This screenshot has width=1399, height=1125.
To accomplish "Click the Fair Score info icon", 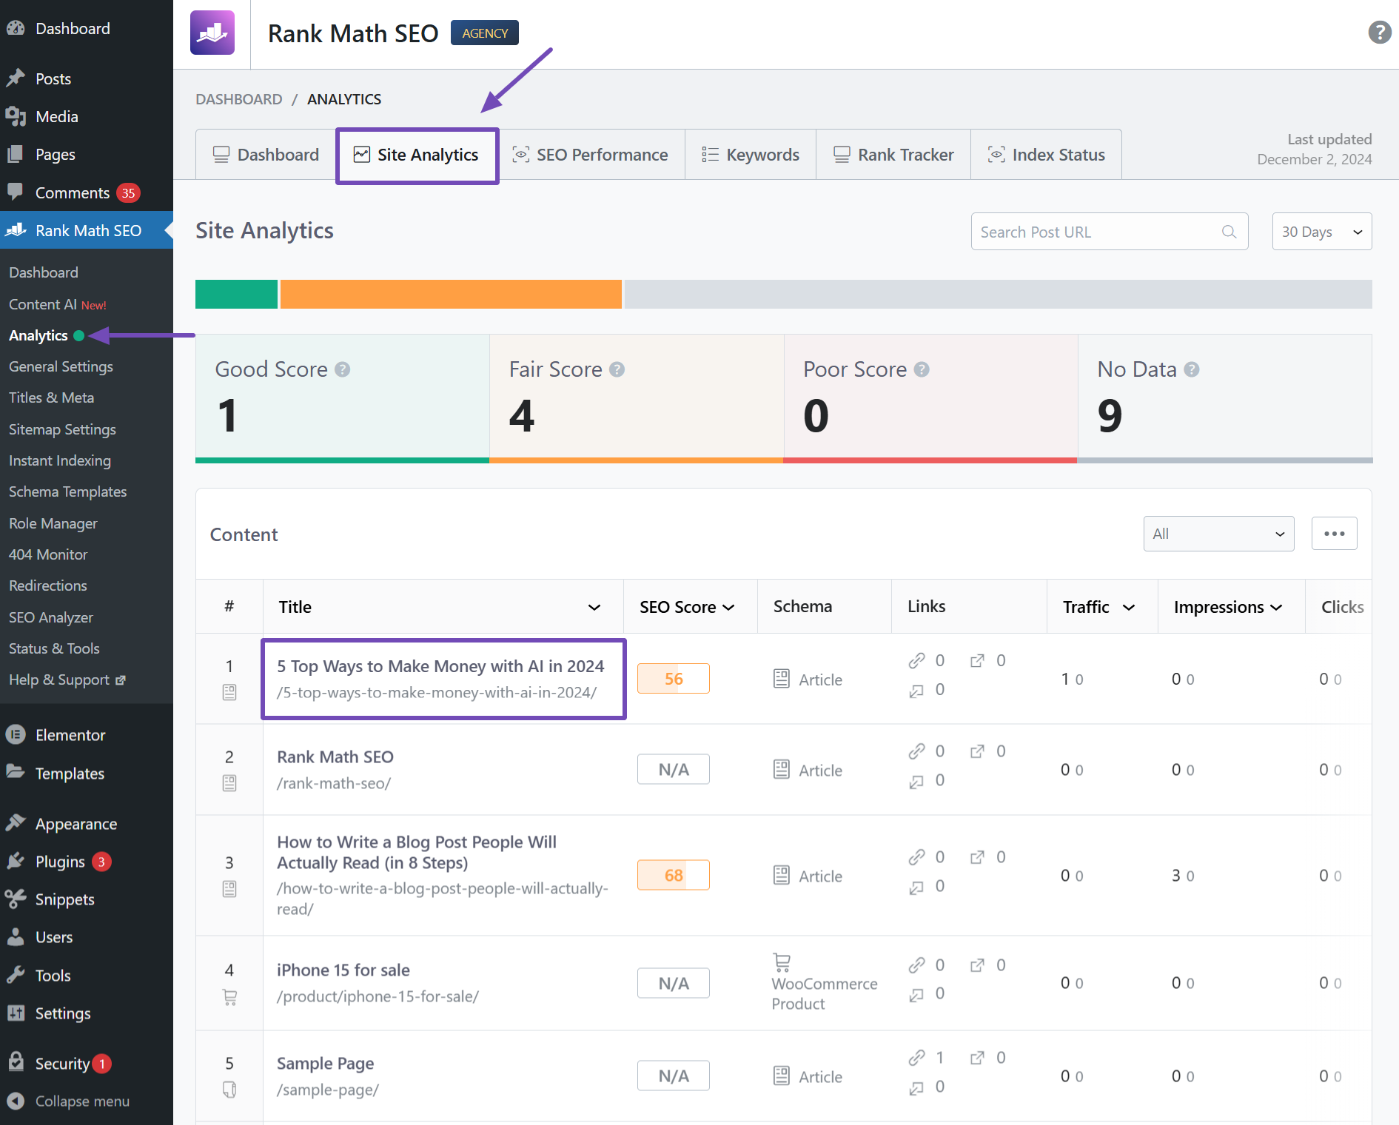I will [x=617, y=369].
